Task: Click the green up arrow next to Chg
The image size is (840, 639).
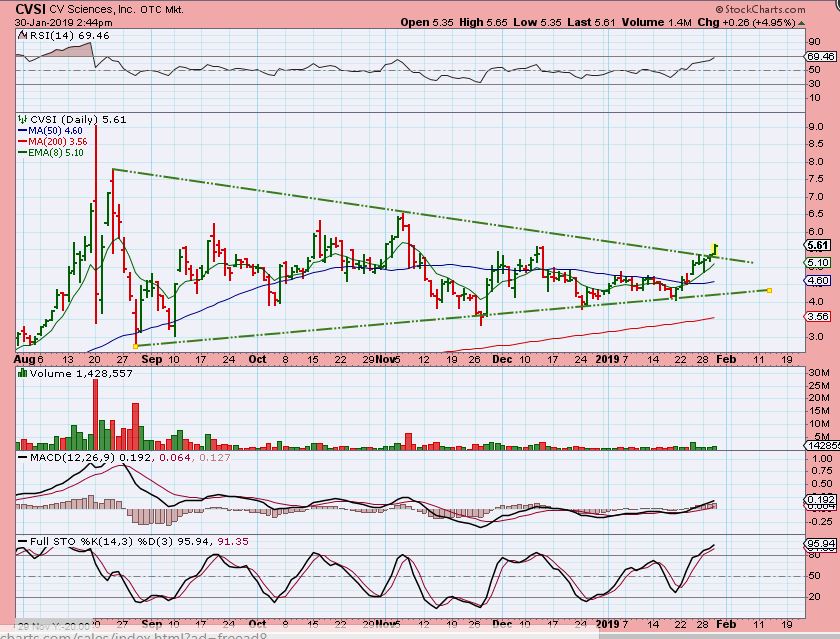Action: (801, 23)
